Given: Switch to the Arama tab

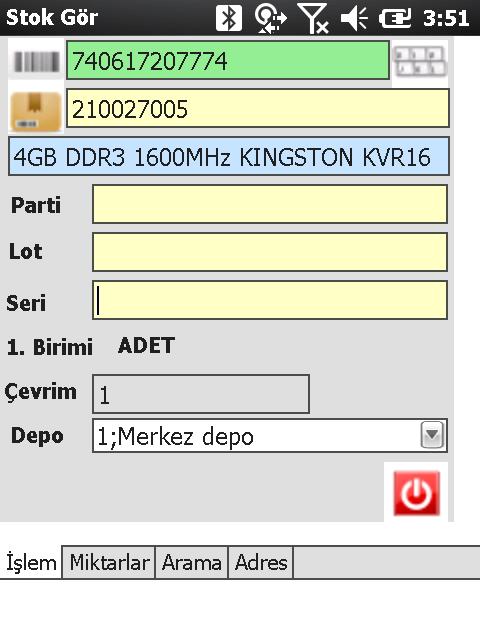Looking at the screenshot, I should [x=191, y=562].
